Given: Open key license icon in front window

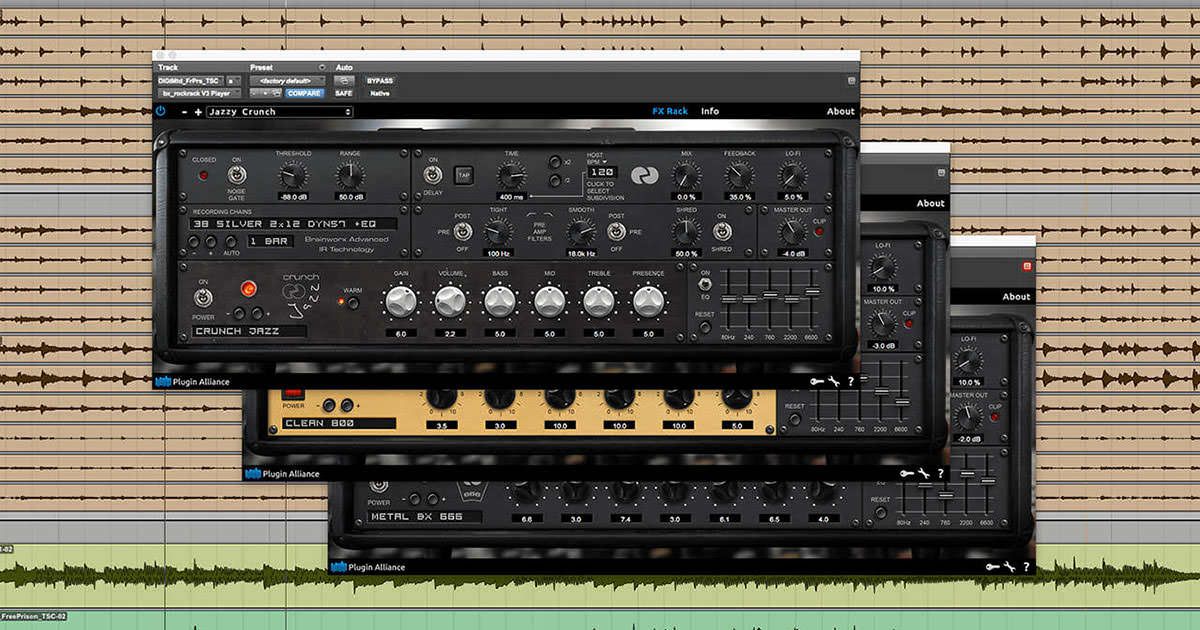Looking at the screenshot, I should point(817,381).
